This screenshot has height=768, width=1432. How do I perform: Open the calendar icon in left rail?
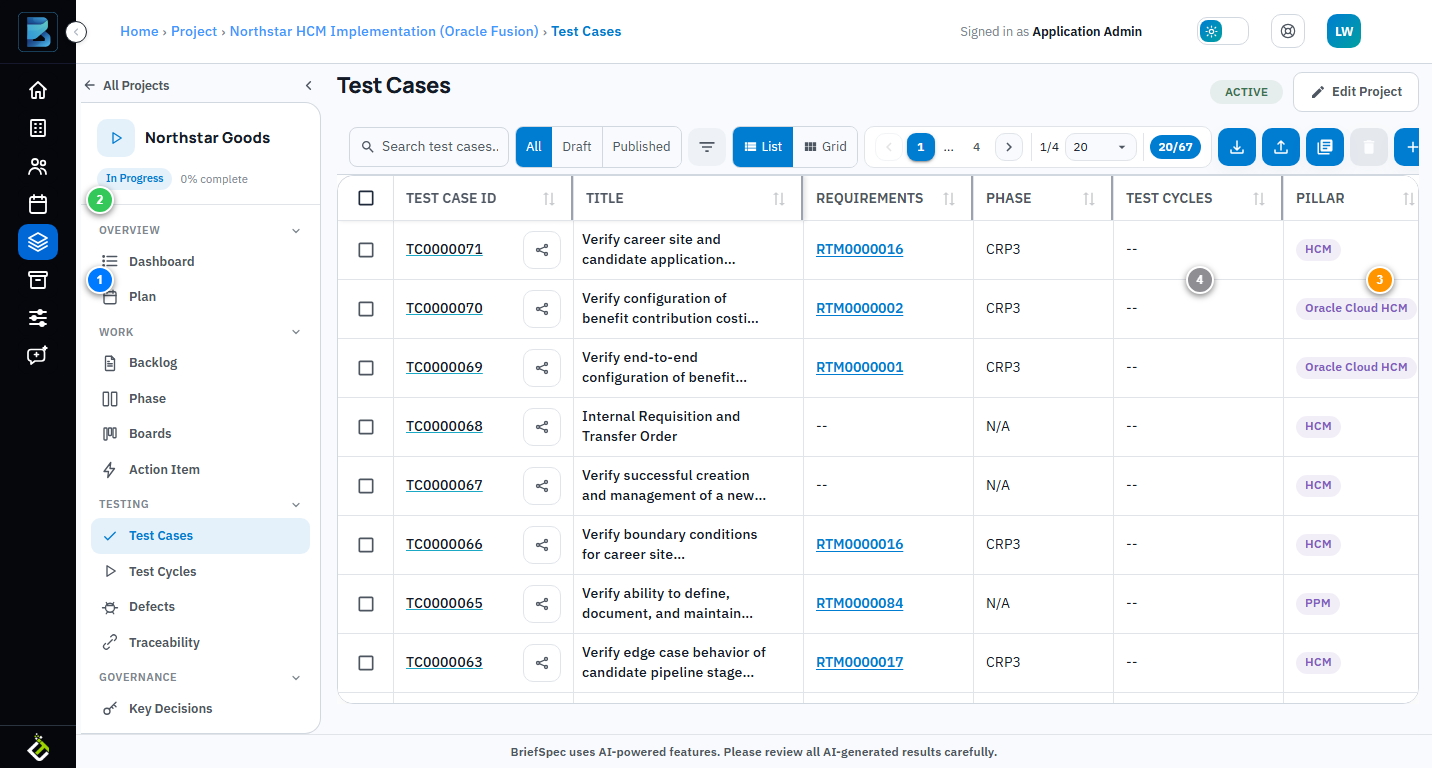[38, 204]
